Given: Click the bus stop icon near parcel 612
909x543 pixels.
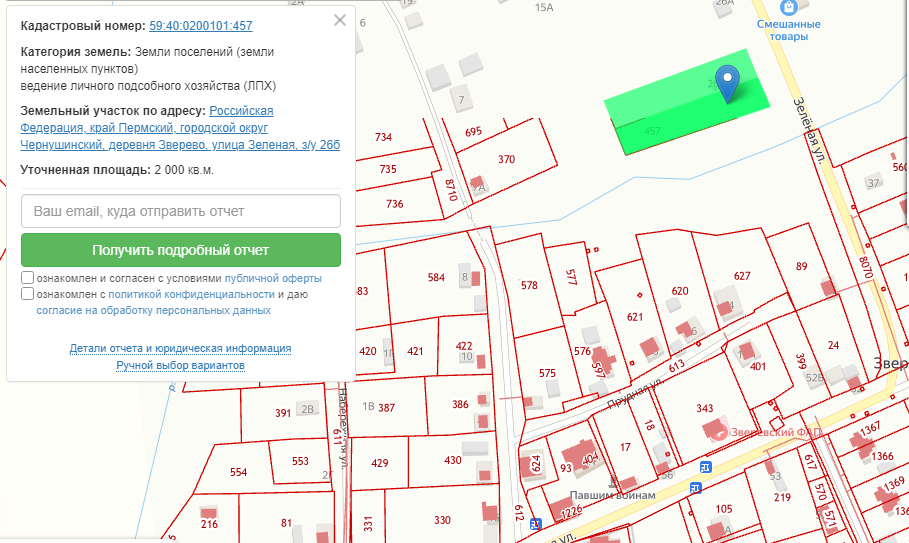Looking at the screenshot, I should pyautogui.click(x=536, y=524).
